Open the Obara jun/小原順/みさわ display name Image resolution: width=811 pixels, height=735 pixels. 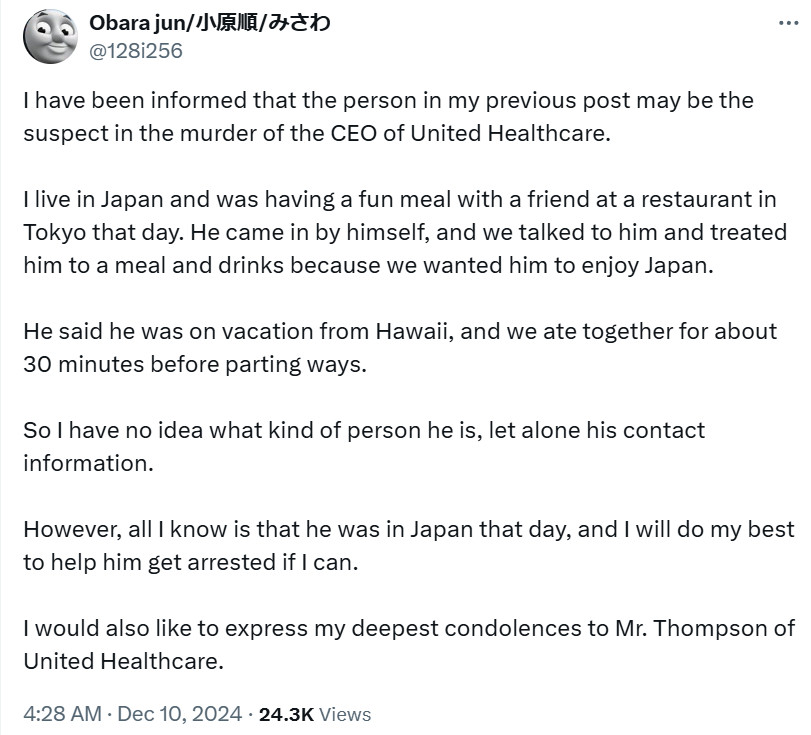[209, 23]
